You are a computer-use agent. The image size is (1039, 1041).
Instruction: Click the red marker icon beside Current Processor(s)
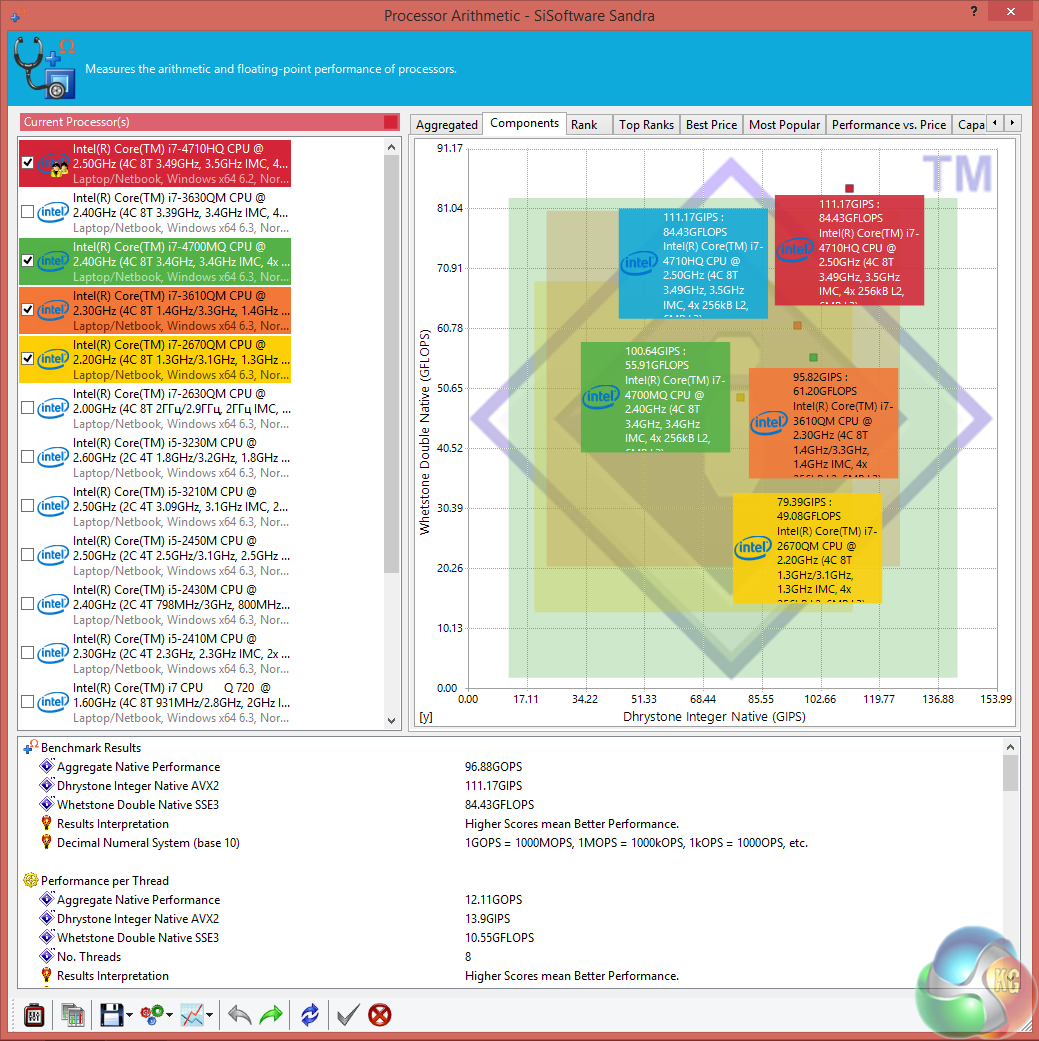coord(391,121)
